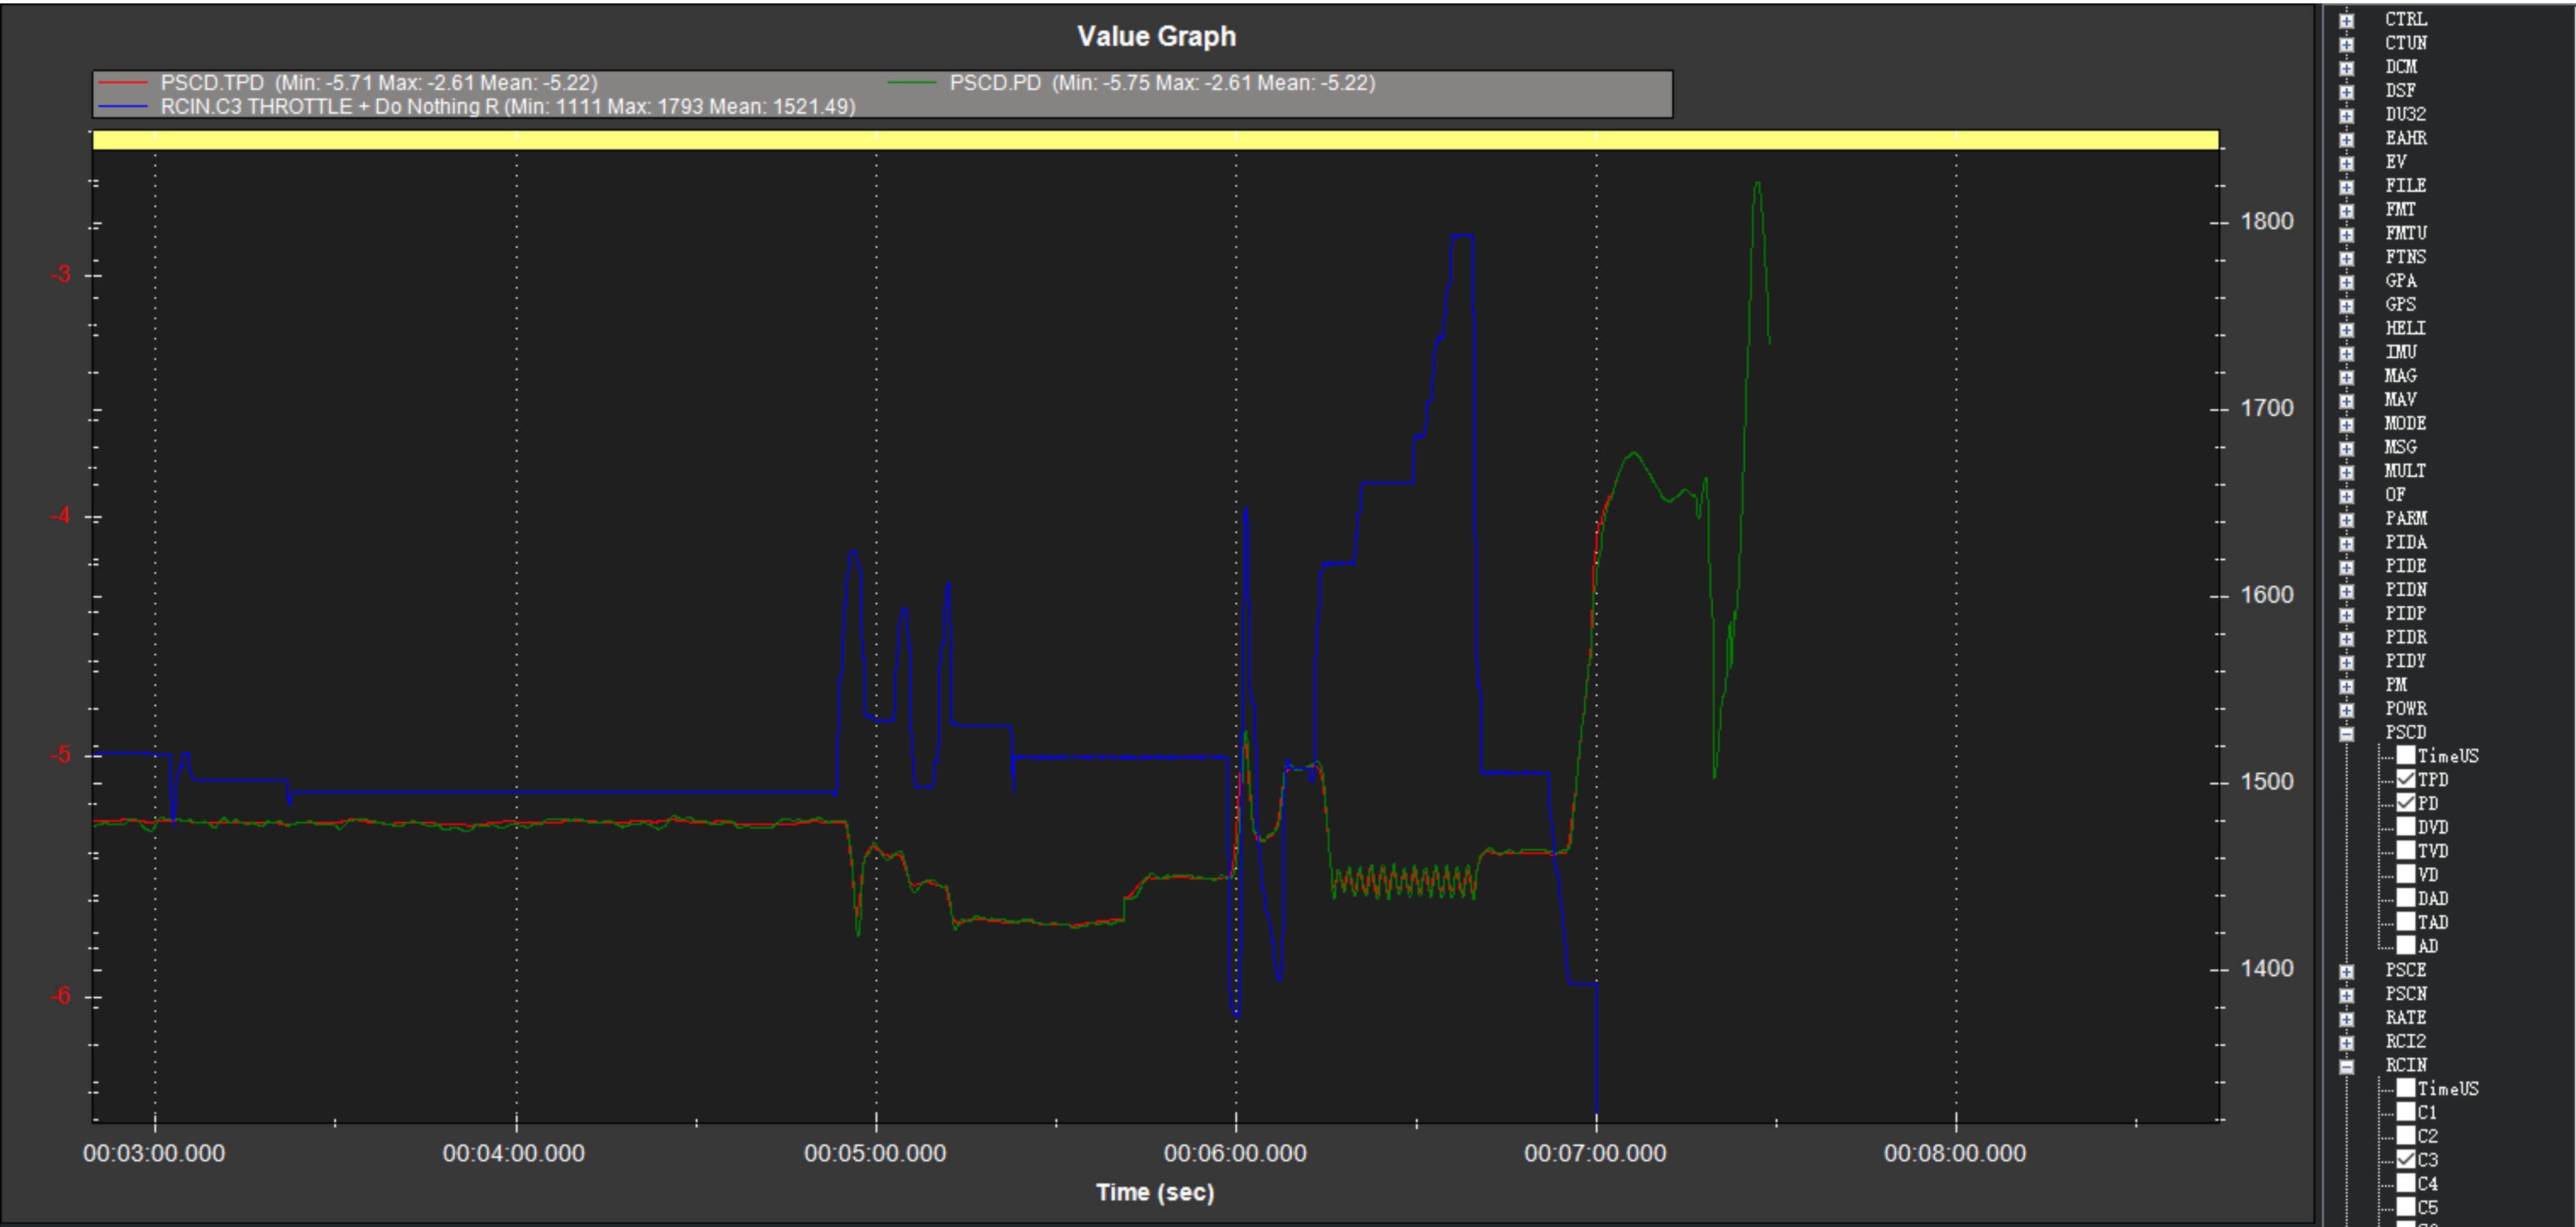Select the RCI2 tree item label

click(2405, 1042)
